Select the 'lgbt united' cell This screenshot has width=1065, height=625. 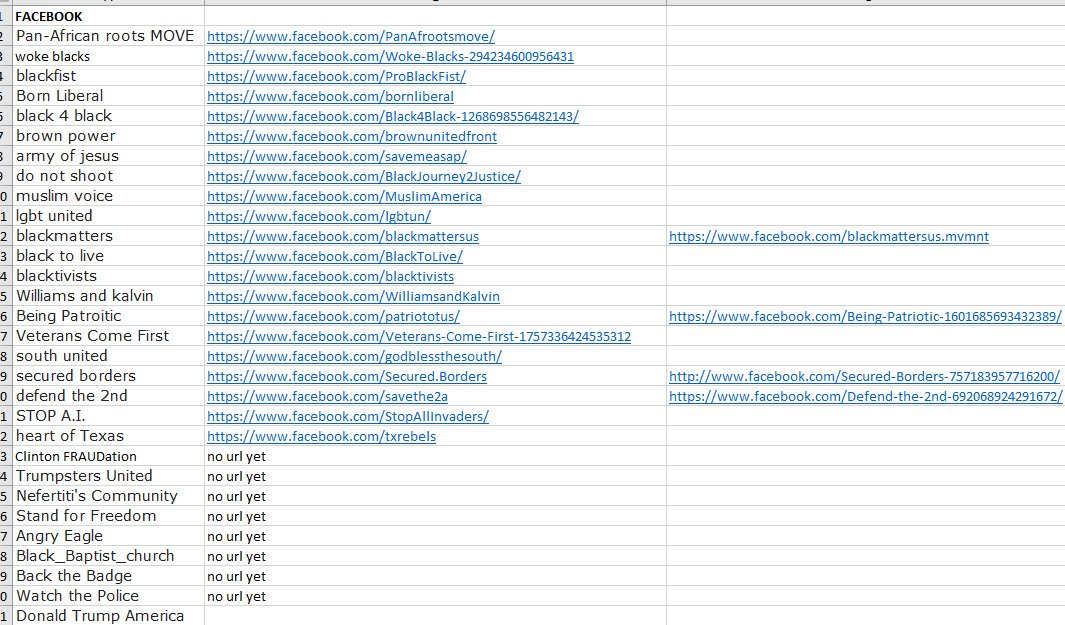click(x=108, y=216)
